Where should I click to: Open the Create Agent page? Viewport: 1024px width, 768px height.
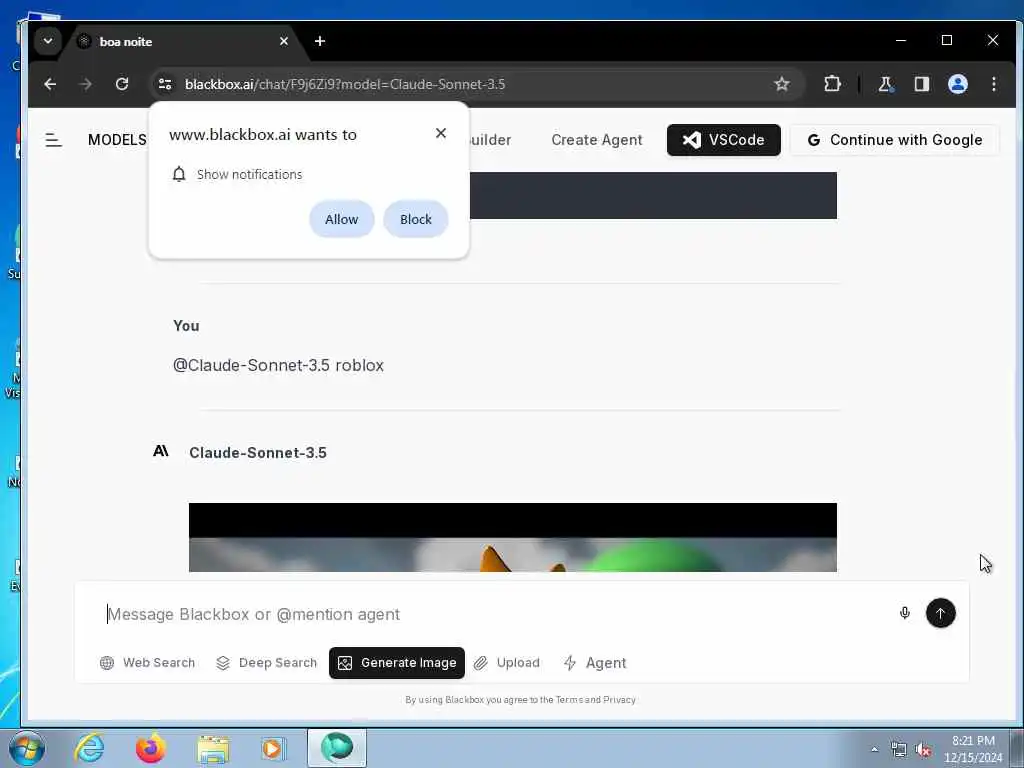[596, 140]
